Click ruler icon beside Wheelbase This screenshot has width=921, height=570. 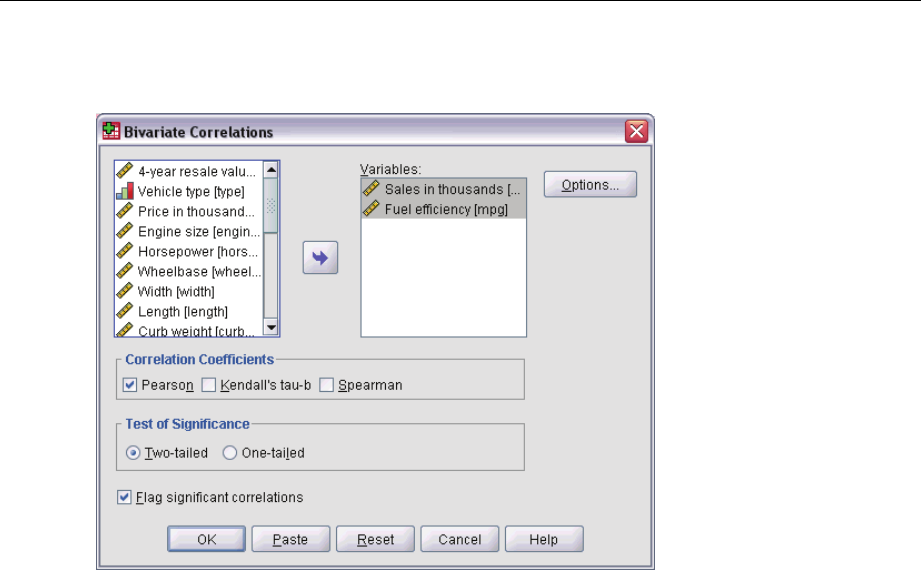(125, 271)
